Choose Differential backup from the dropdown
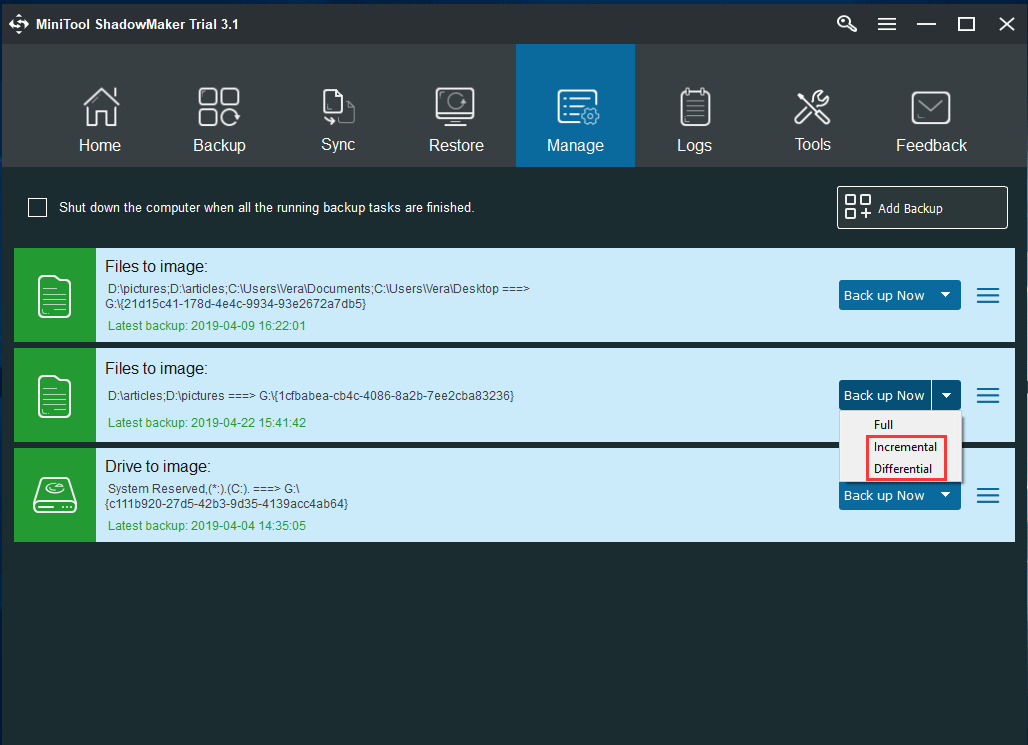The image size is (1028, 745). [902, 468]
